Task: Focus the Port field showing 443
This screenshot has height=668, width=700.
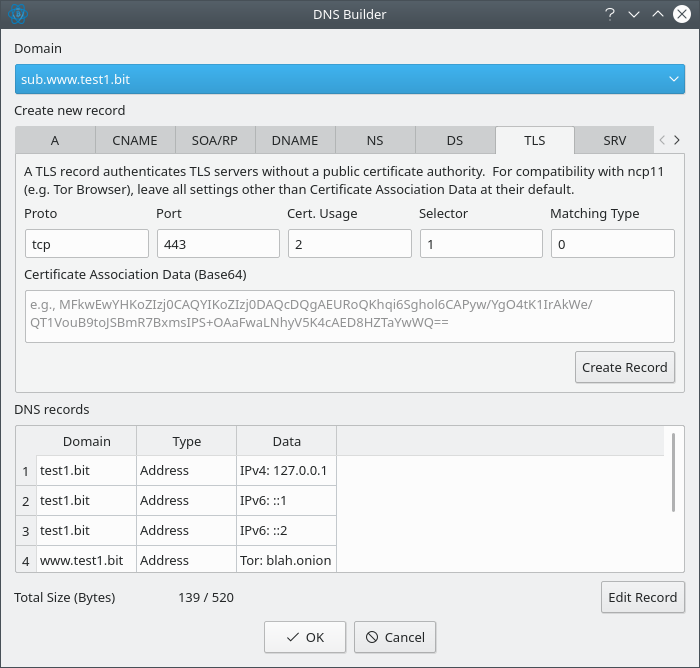Action: [x=218, y=243]
